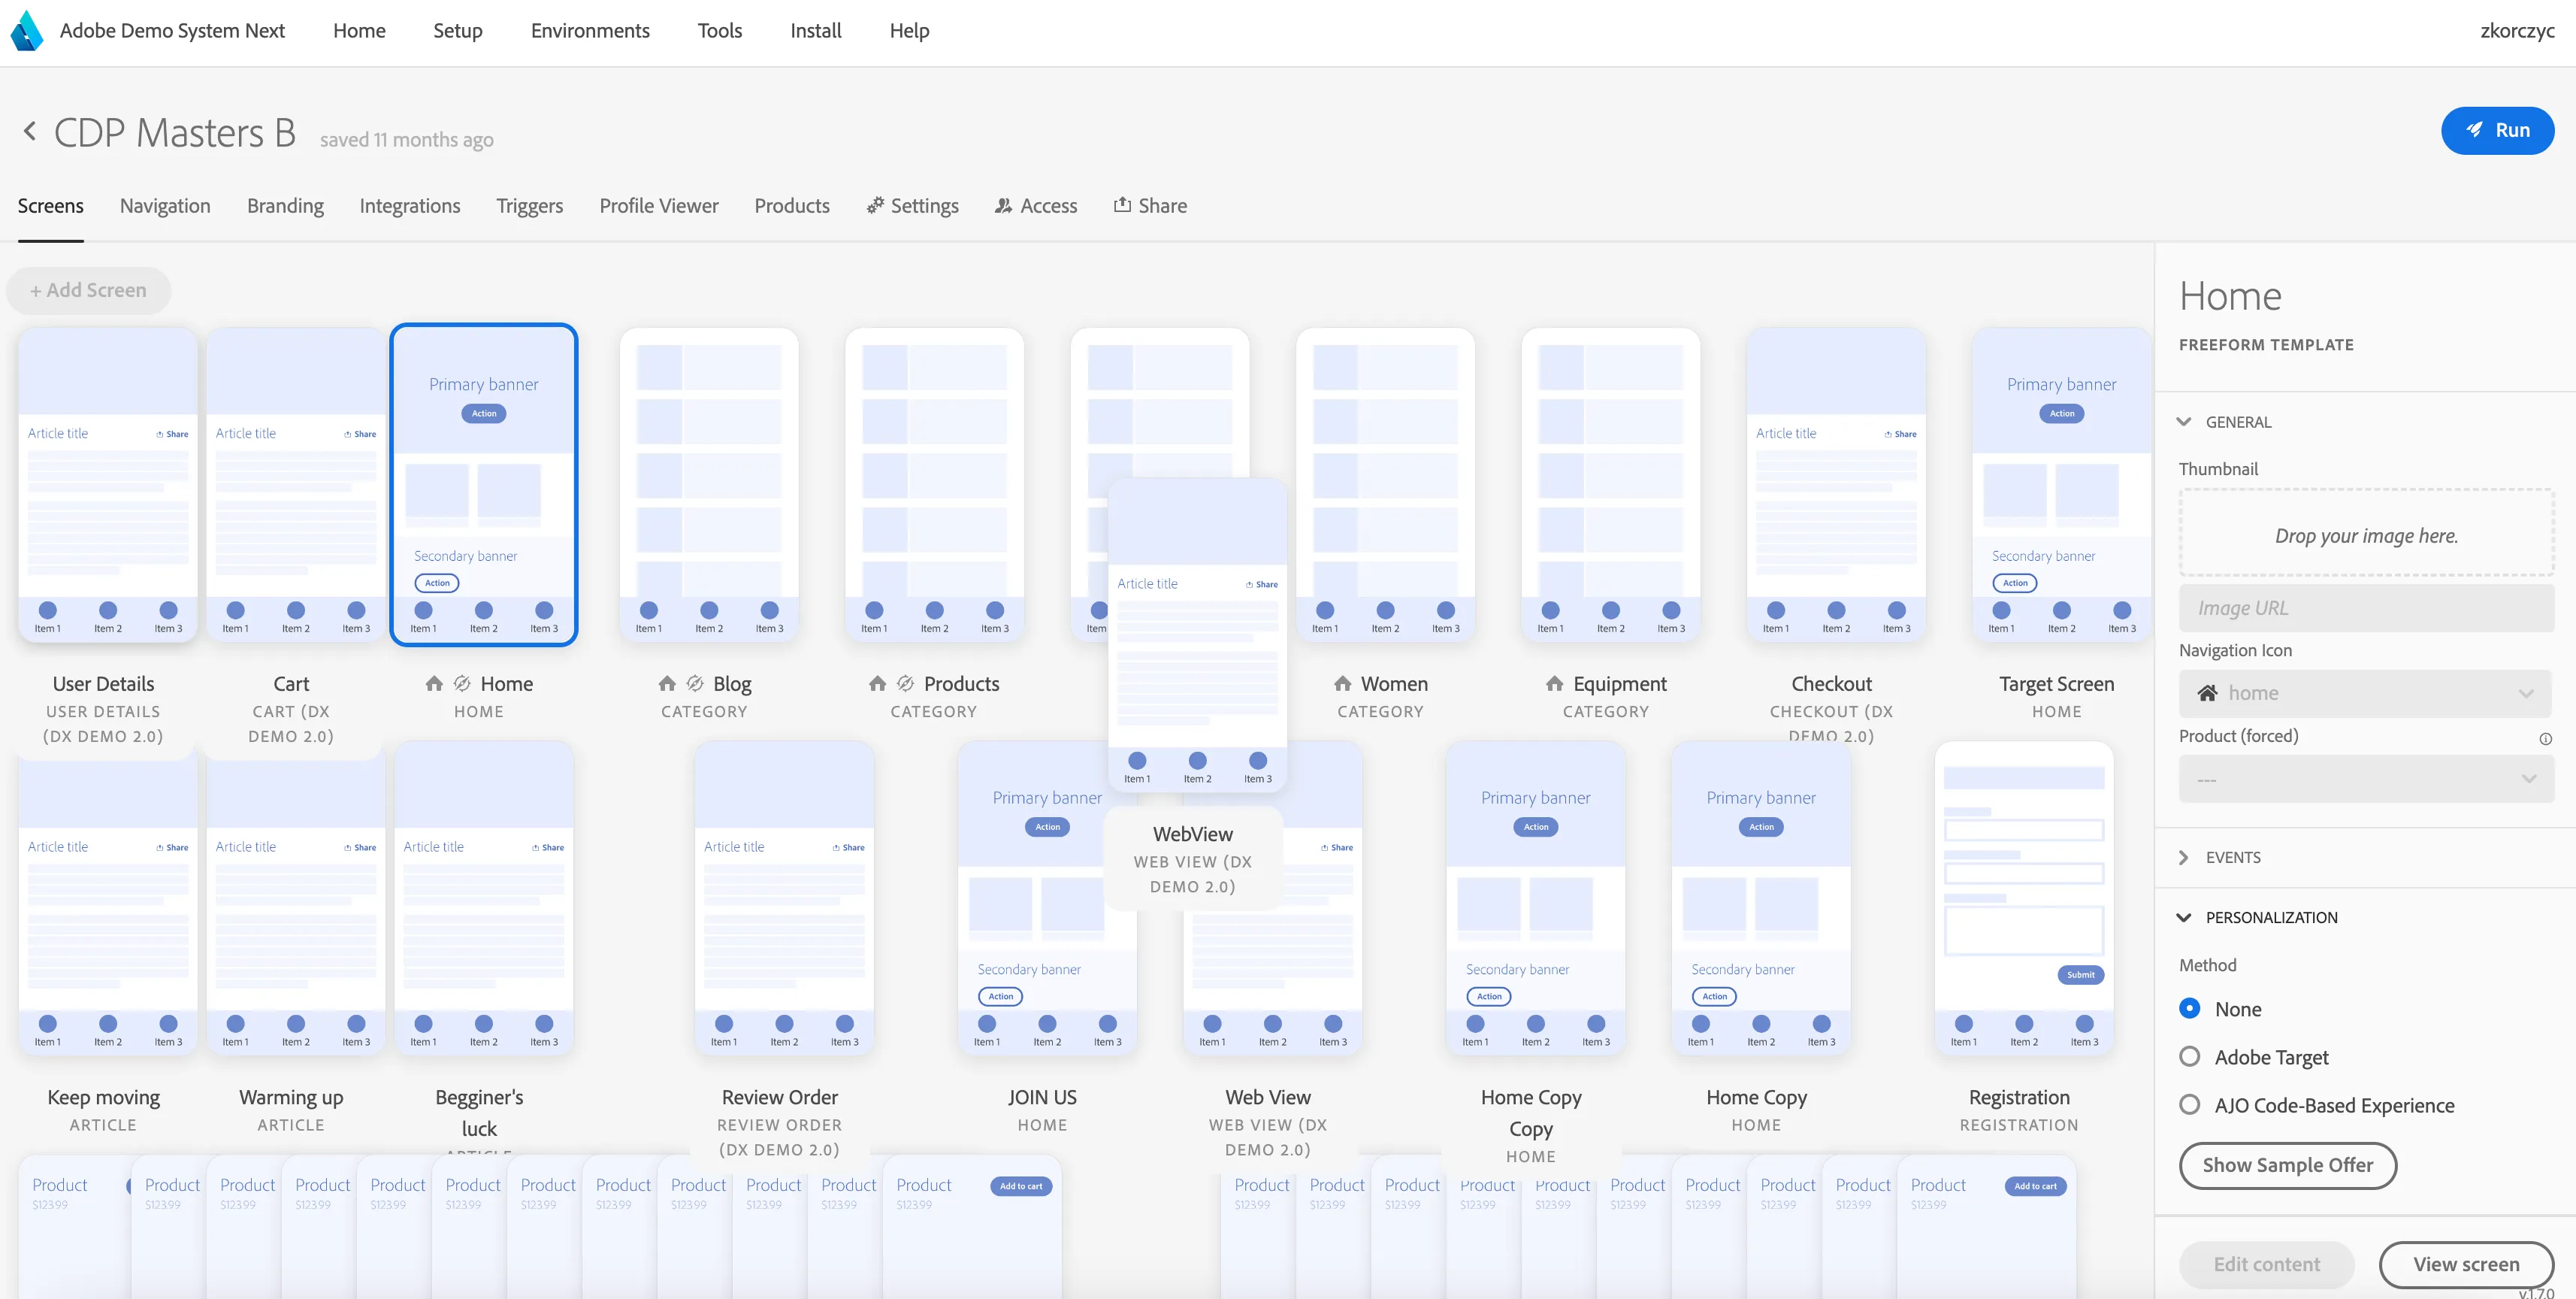Click the gears icon beside Settings
Image resolution: width=2576 pixels, height=1299 pixels.
pyautogui.click(x=875, y=205)
